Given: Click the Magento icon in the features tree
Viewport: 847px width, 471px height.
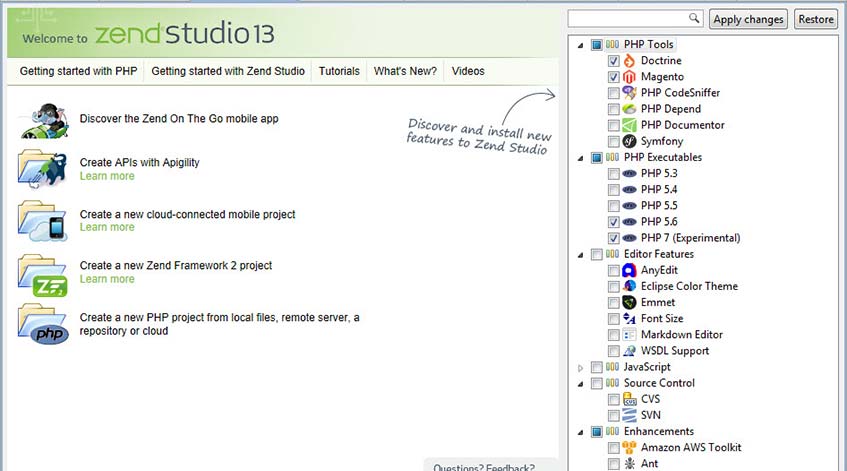Looking at the screenshot, I should [629, 77].
